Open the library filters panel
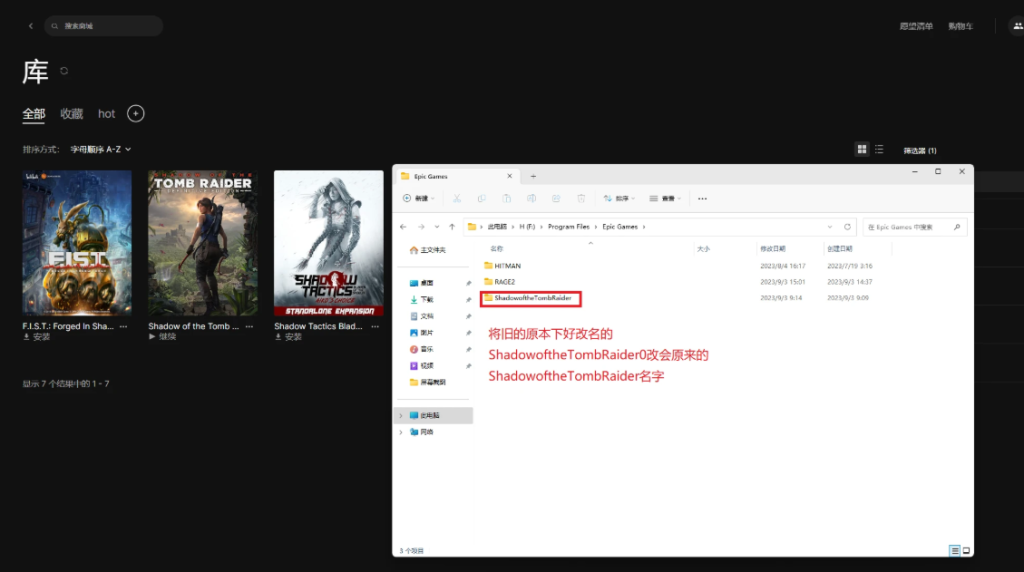 coord(920,150)
